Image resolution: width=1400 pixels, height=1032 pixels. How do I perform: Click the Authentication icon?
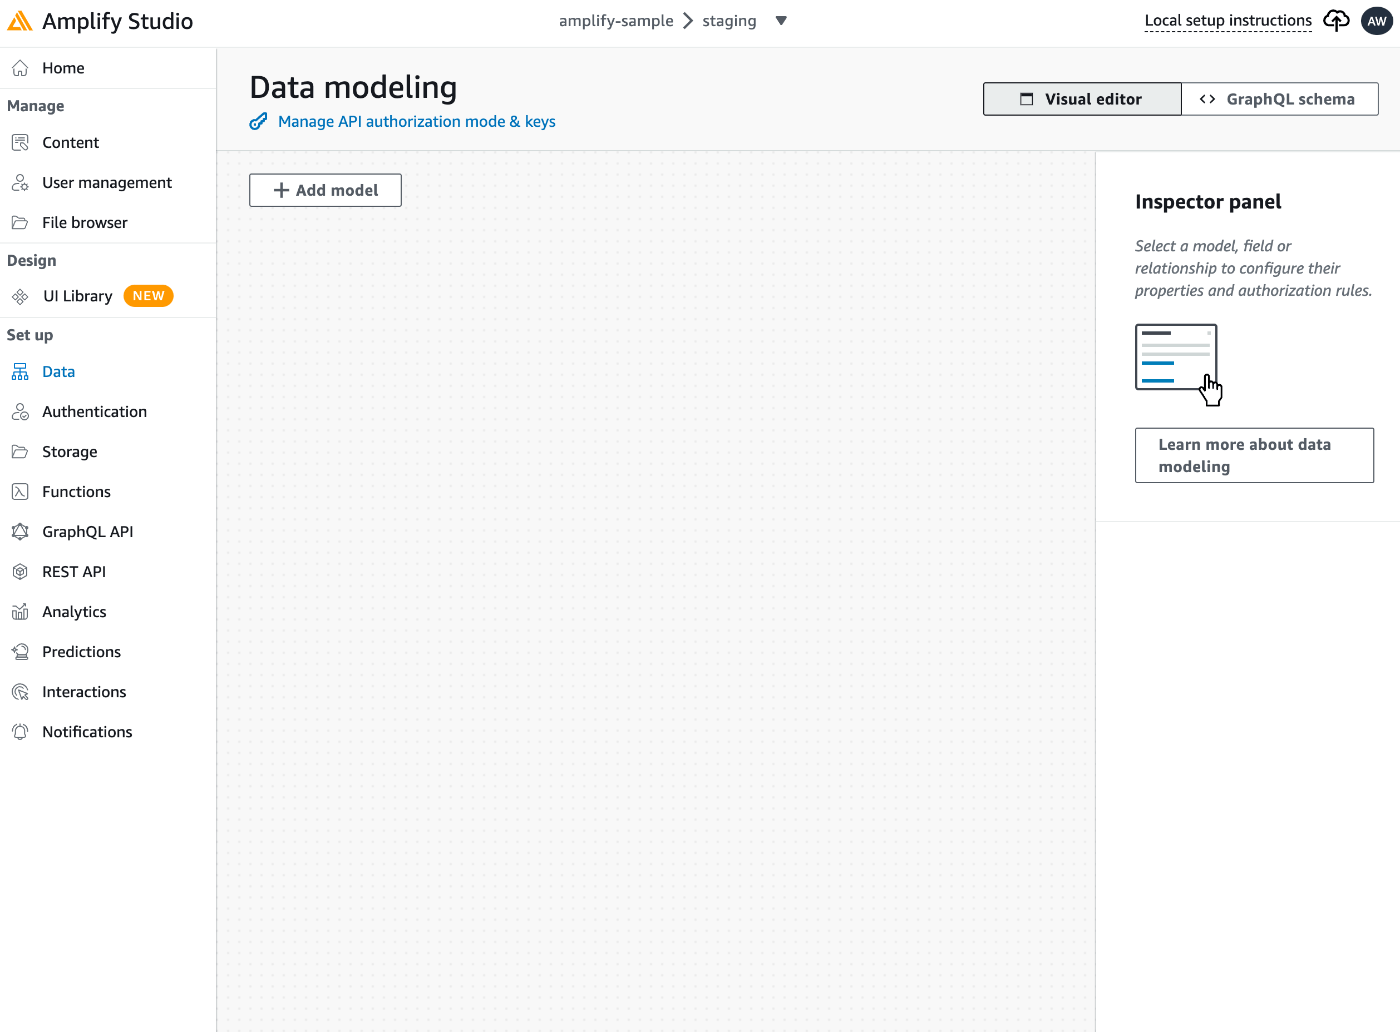click(20, 412)
